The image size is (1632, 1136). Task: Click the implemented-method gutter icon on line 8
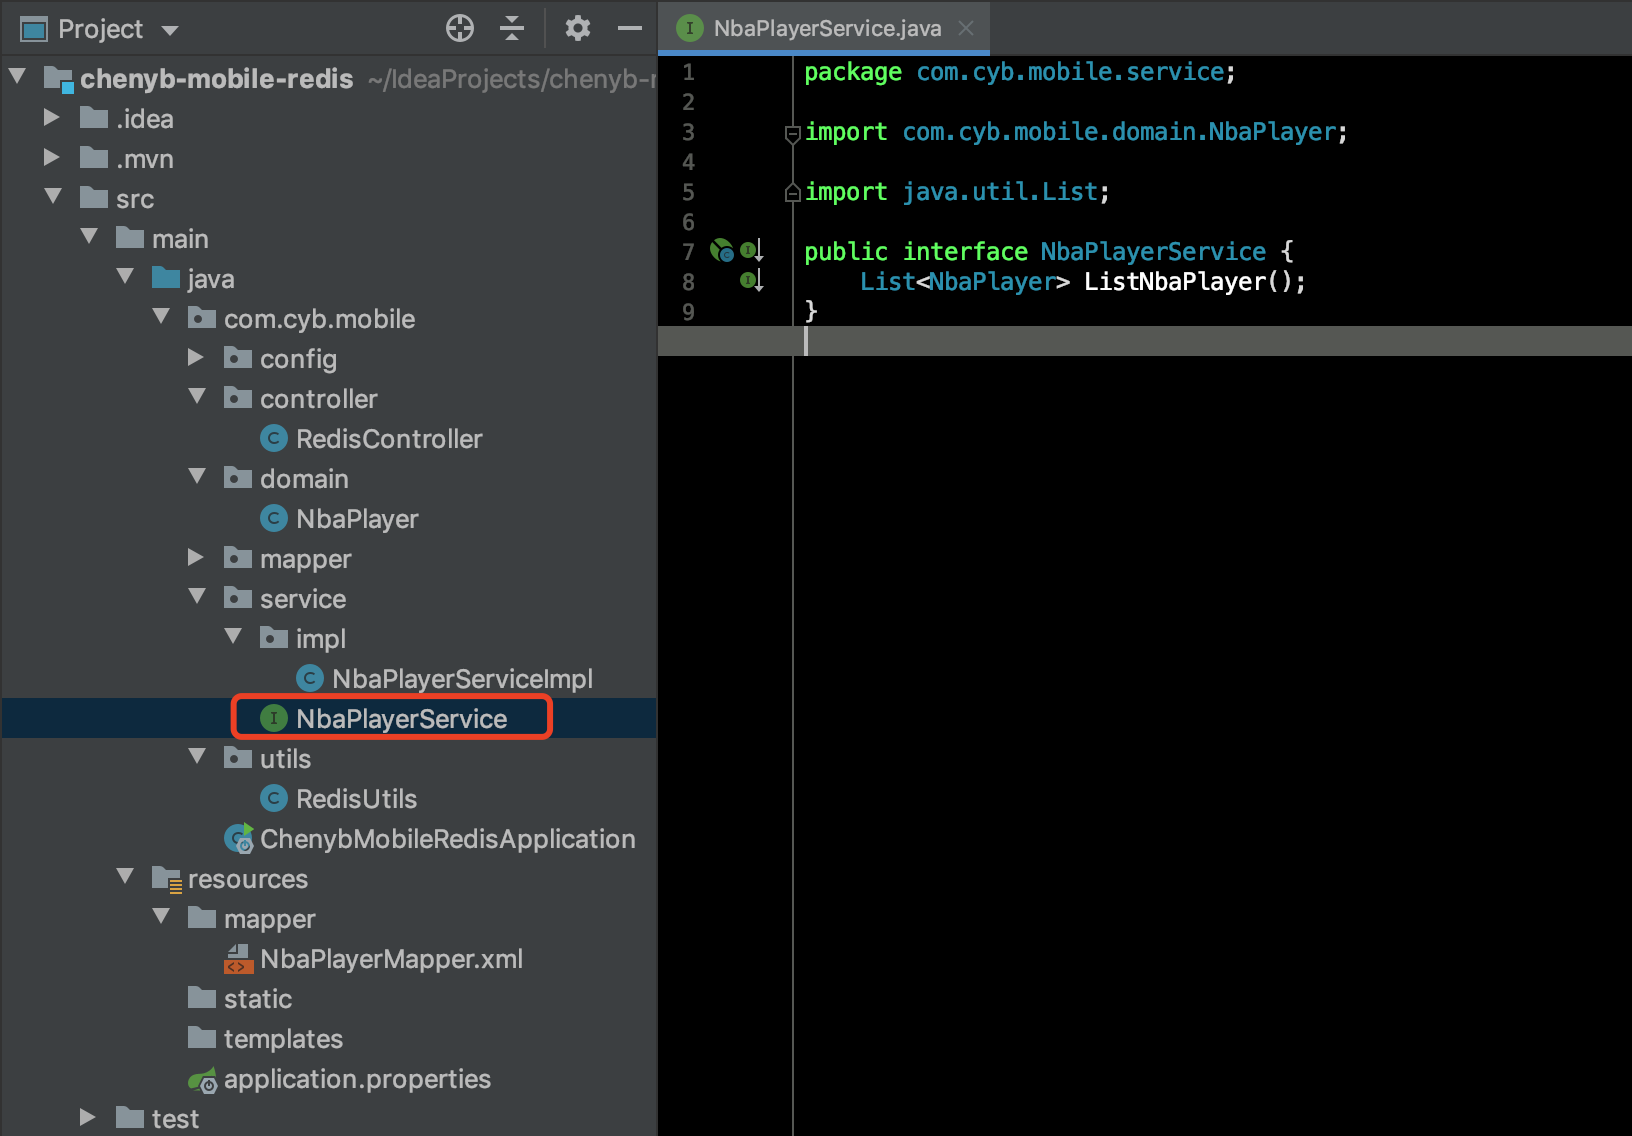point(751,281)
